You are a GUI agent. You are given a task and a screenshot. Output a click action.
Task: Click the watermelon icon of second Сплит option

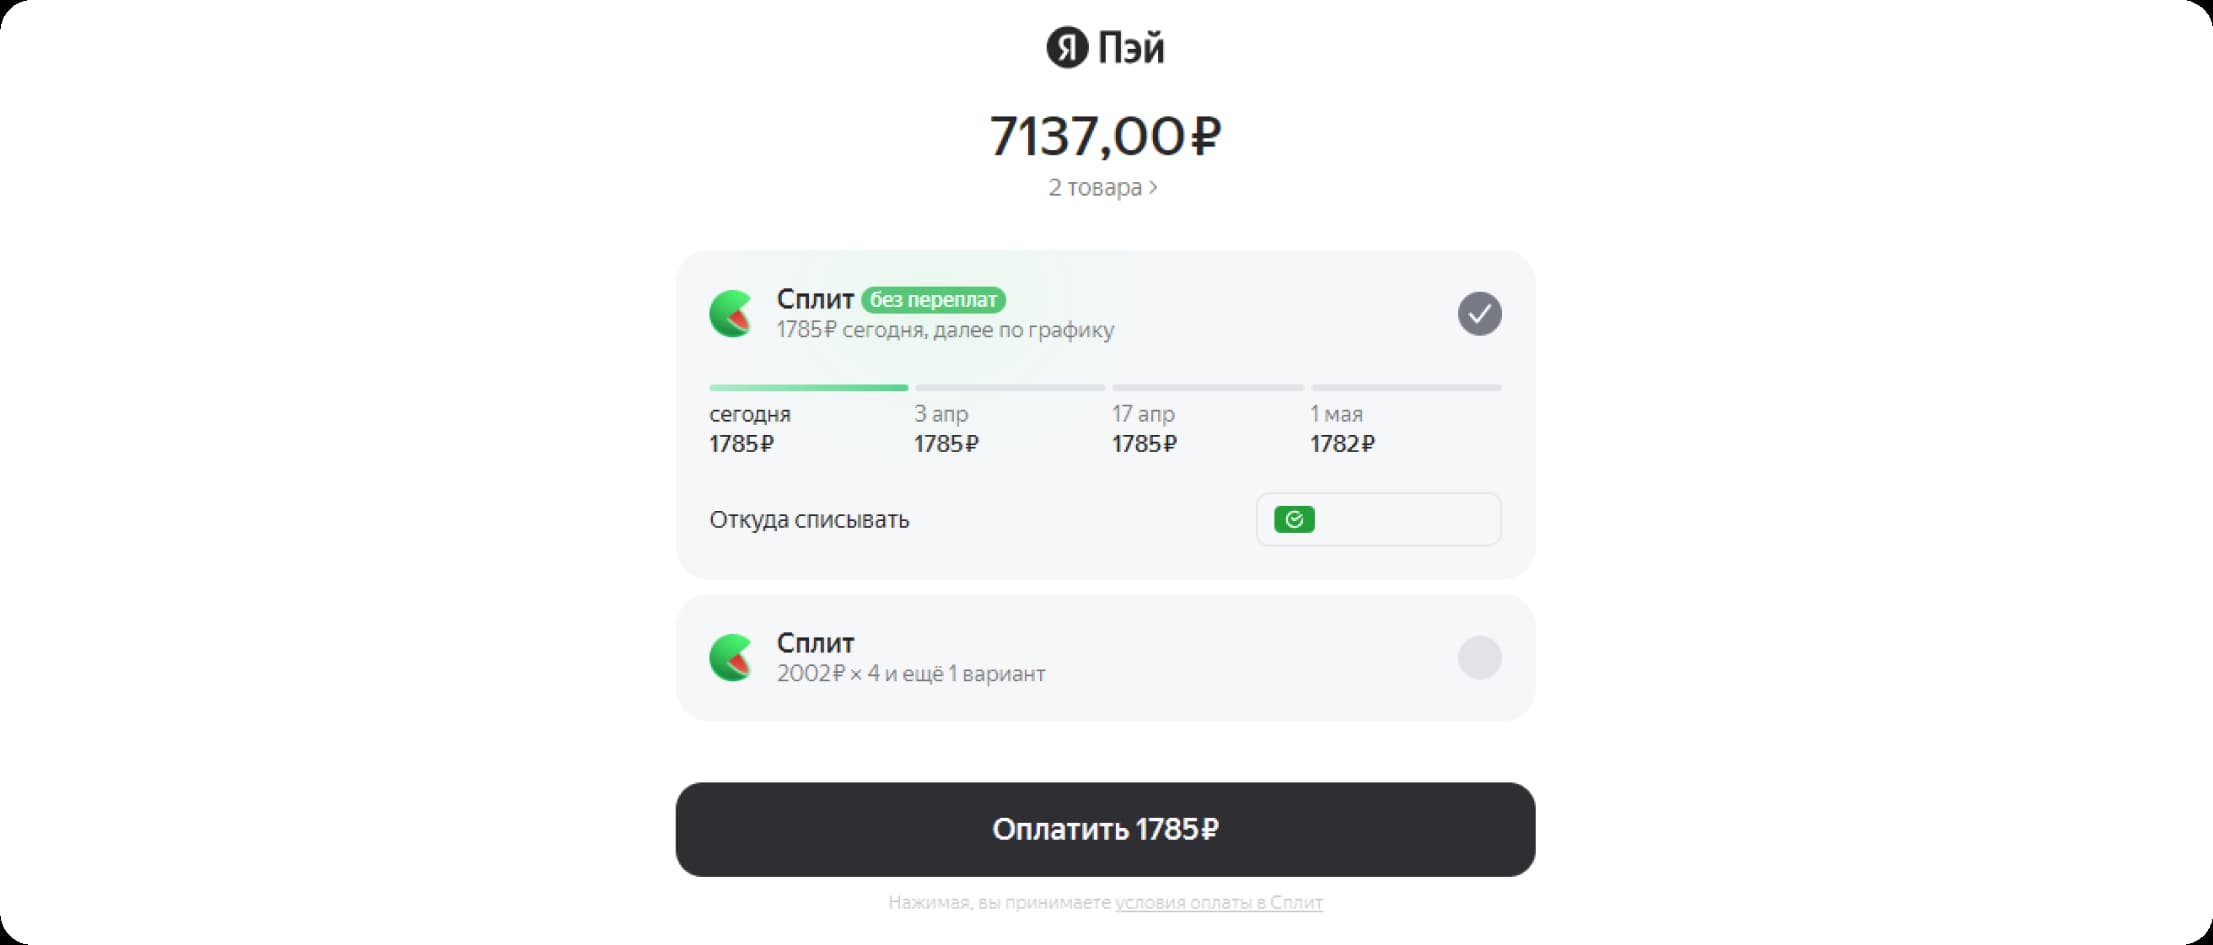point(730,657)
